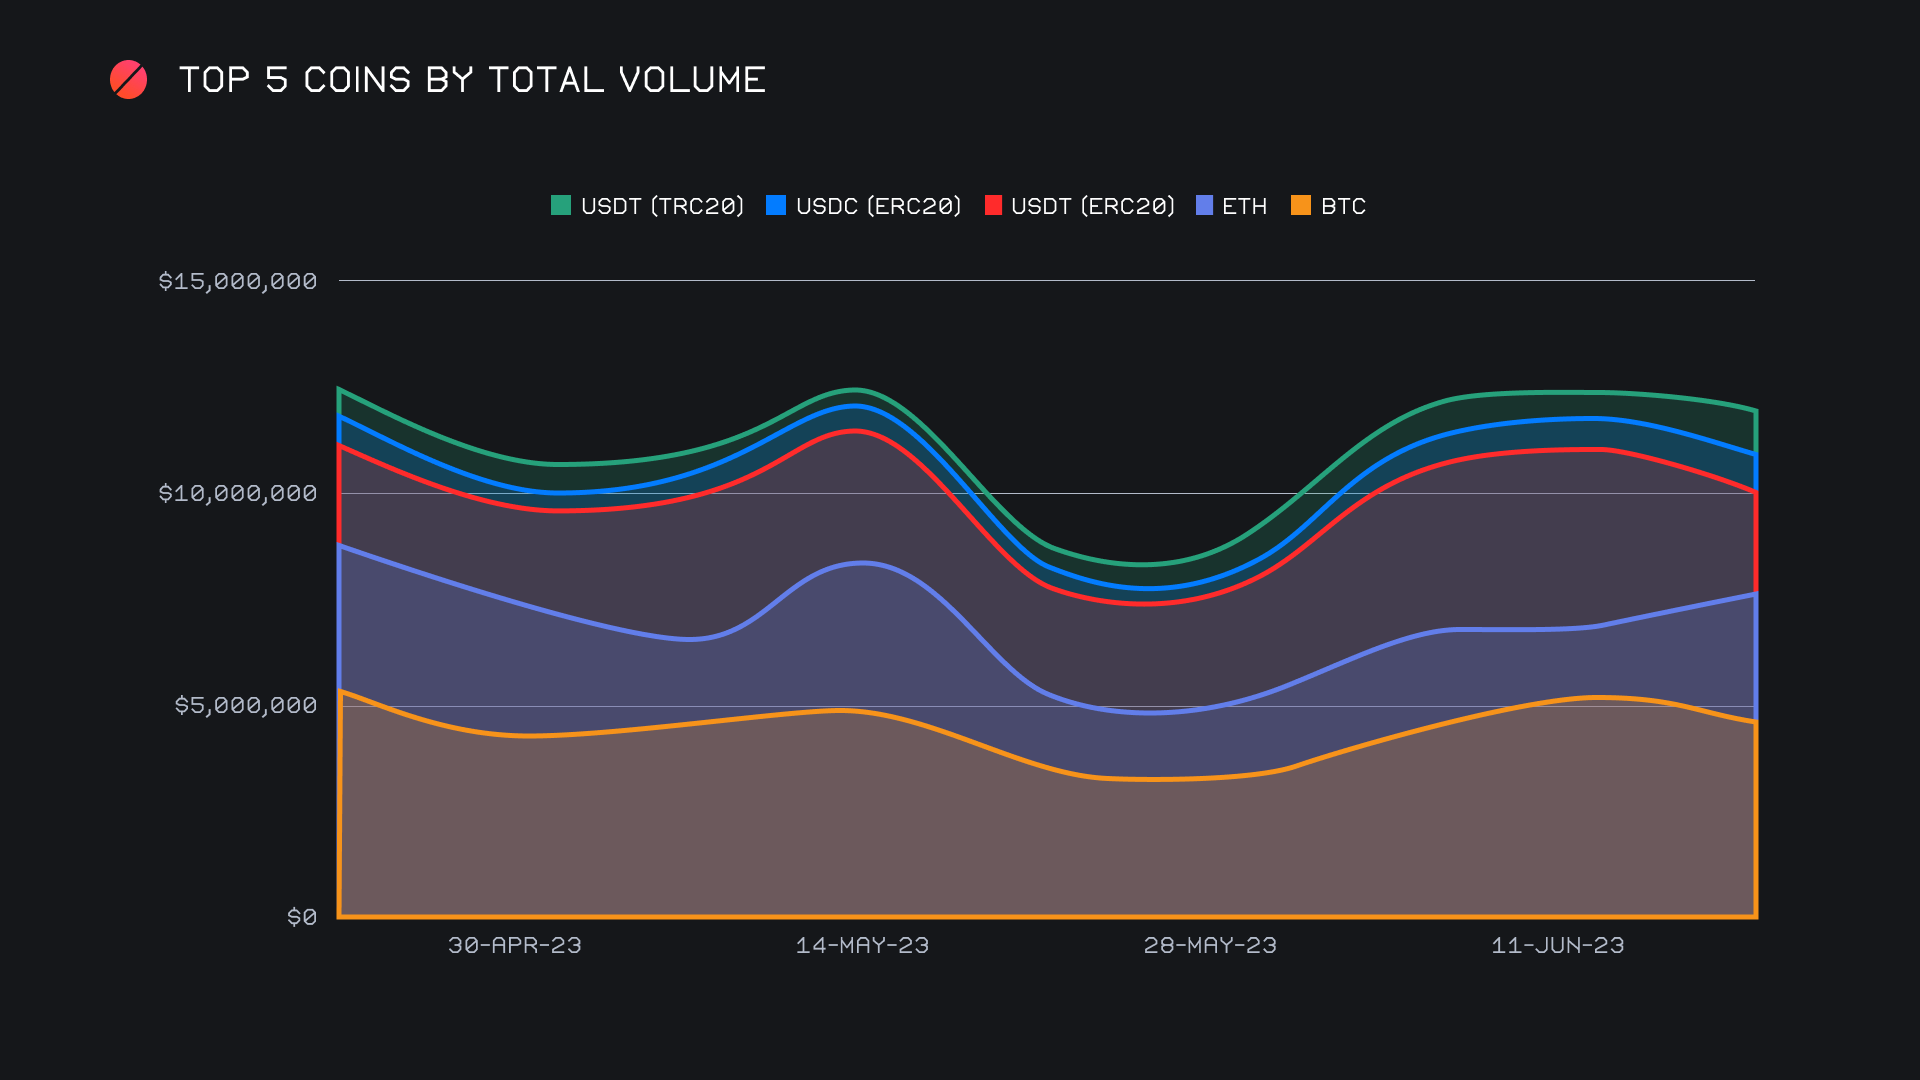Click the green USDT (TRC20) legend swatch
1920x1080 pixels.
click(561, 206)
